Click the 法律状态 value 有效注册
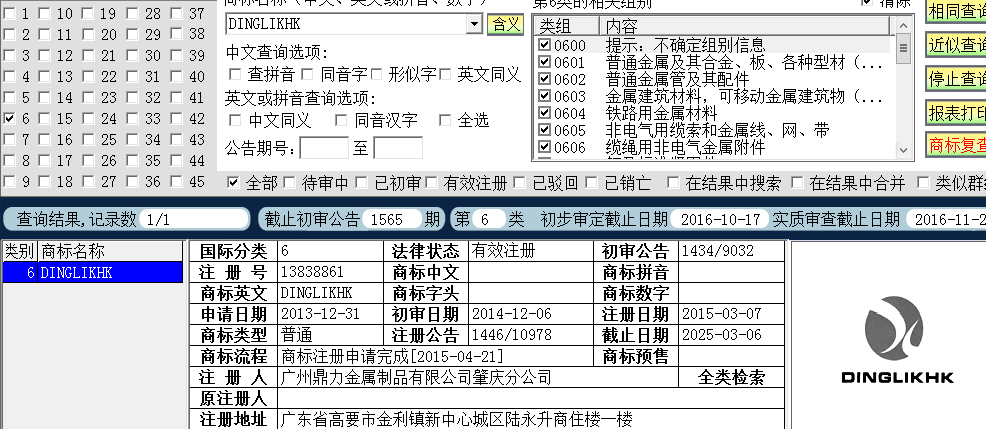986x429 pixels. (x=503, y=250)
